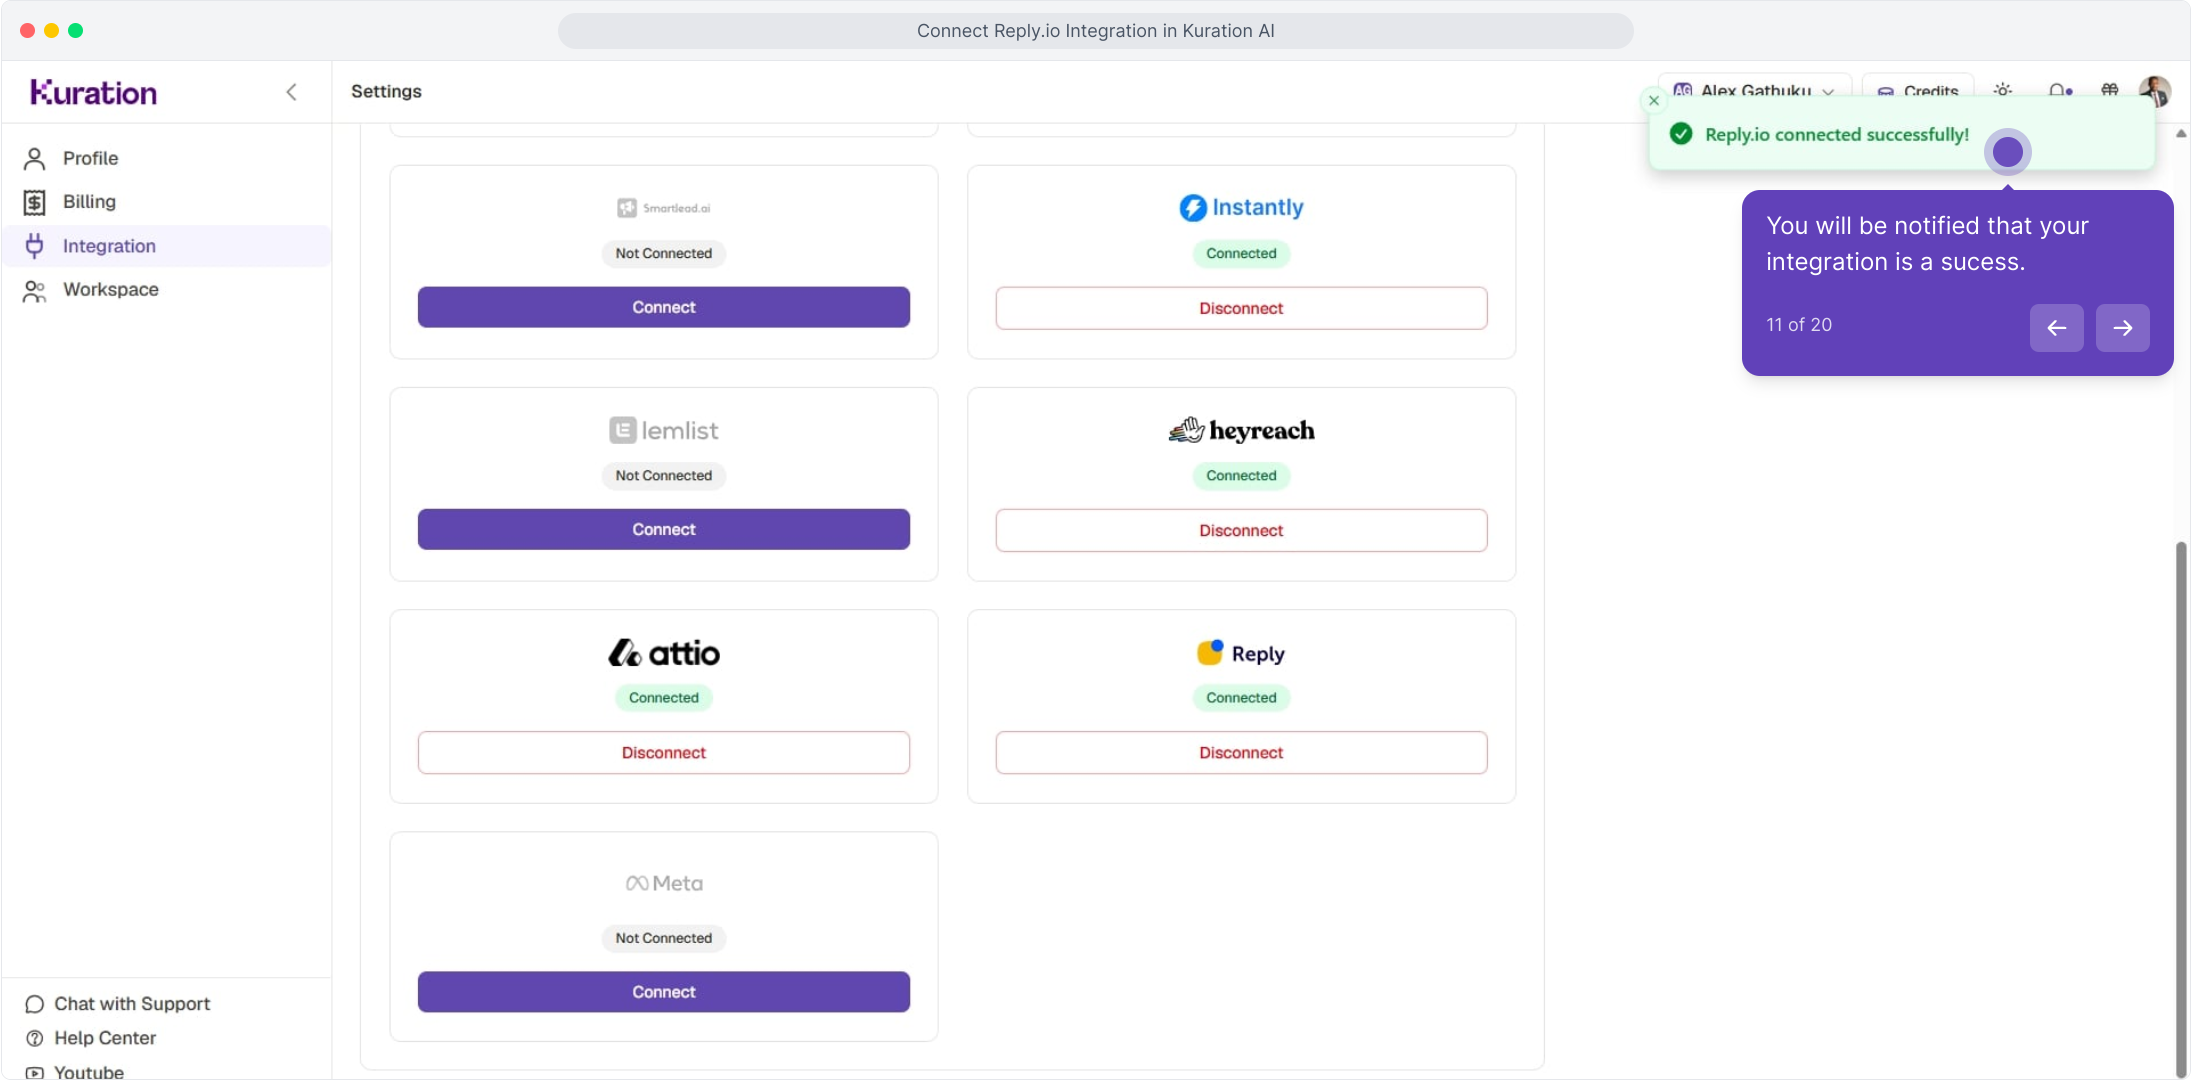
Task: Click the Profile person icon
Action: point(35,158)
